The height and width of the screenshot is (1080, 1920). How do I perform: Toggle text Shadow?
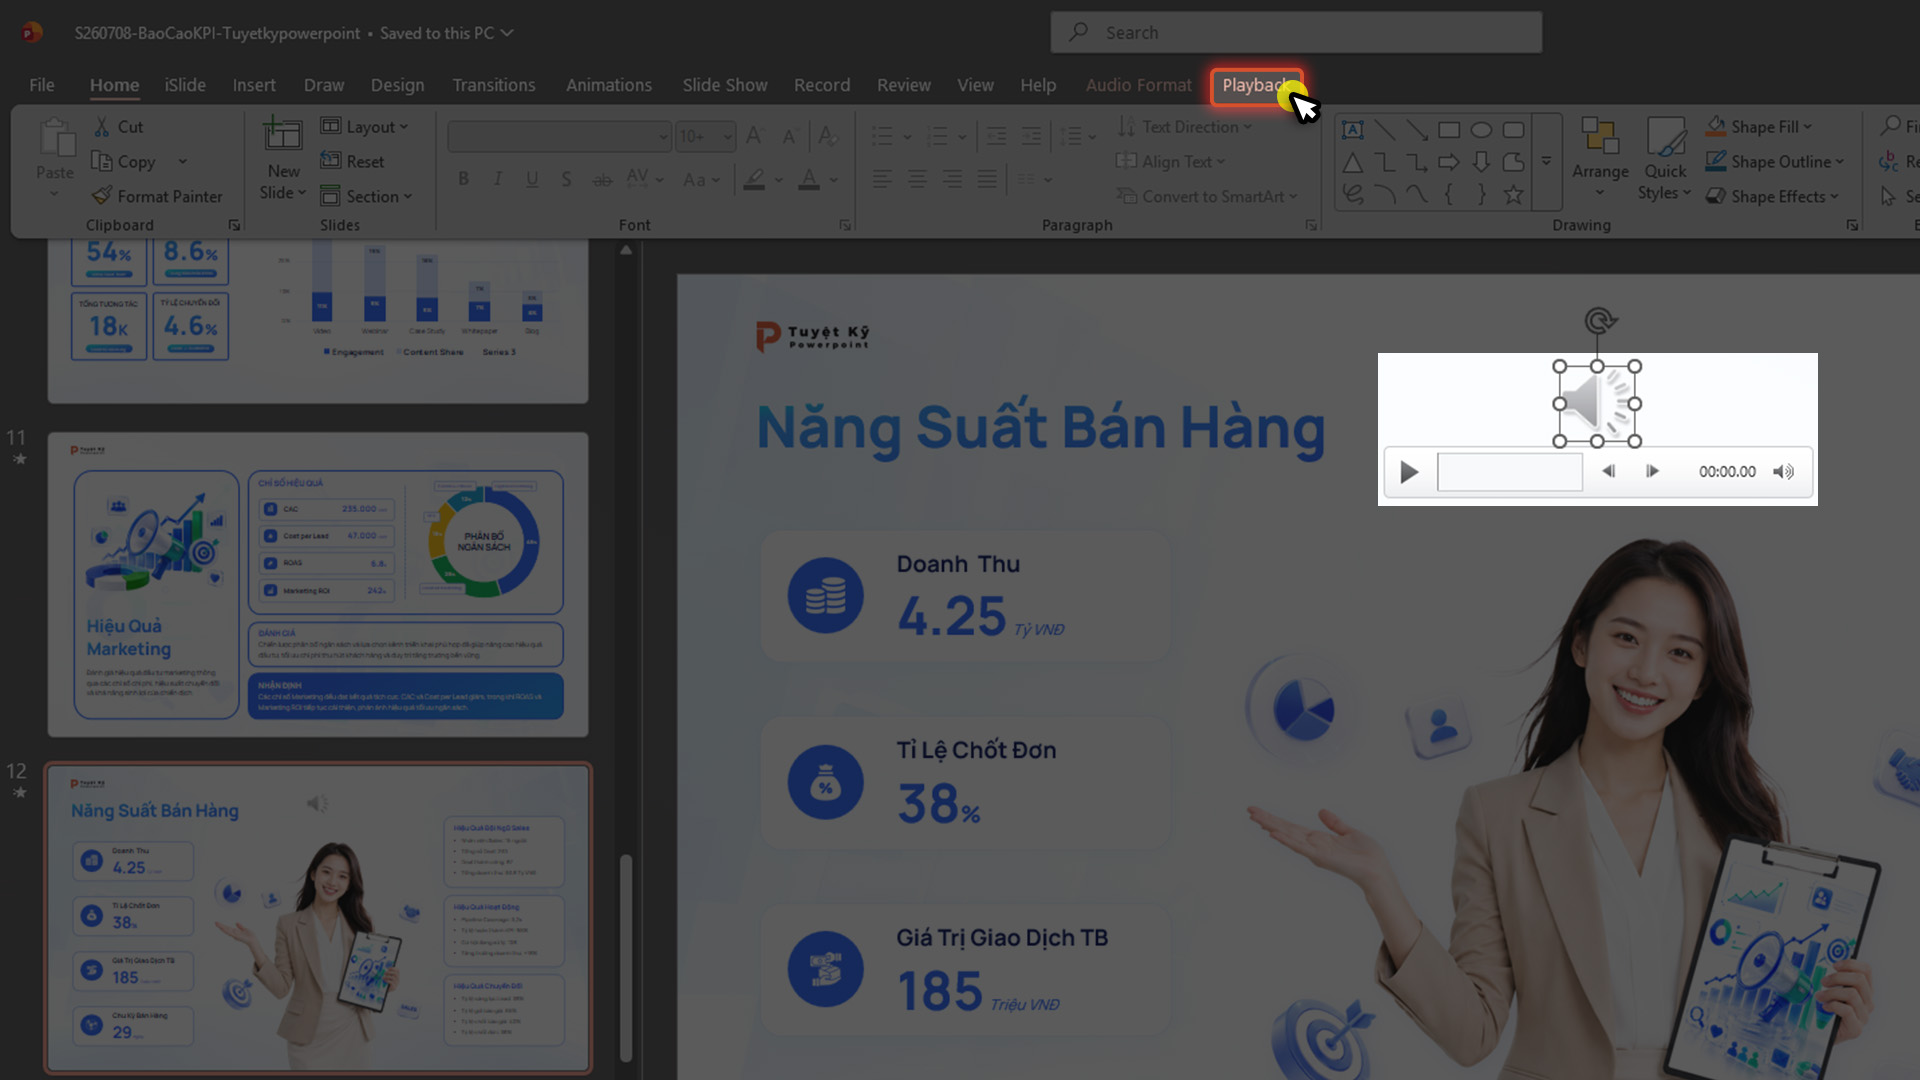click(x=566, y=179)
